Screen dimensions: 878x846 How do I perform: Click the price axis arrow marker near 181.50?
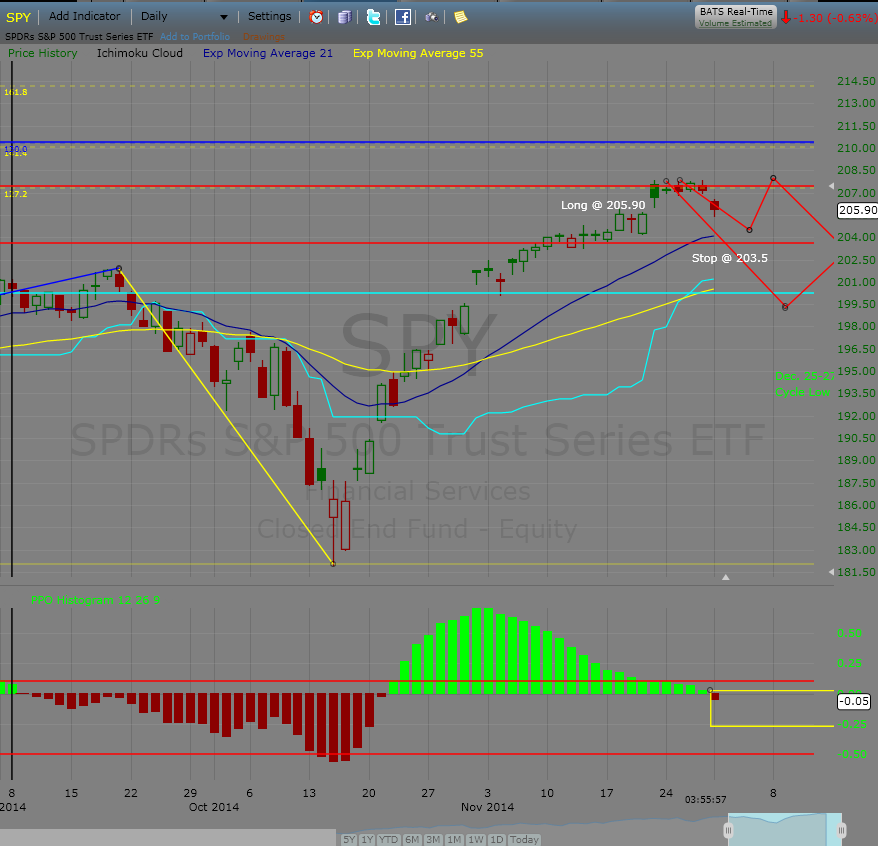pos(831,572)
